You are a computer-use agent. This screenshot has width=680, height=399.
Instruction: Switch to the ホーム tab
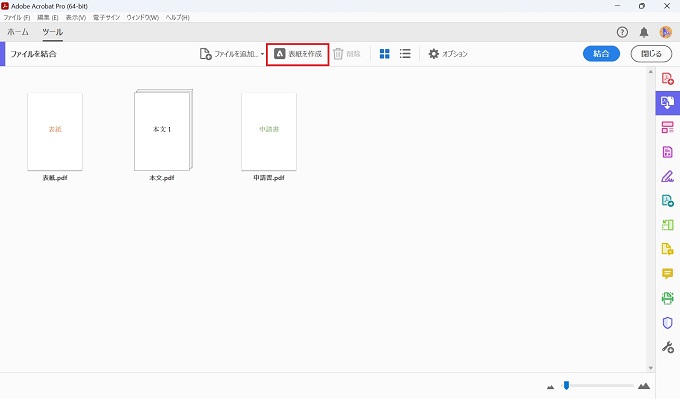[x=18, y=32]
